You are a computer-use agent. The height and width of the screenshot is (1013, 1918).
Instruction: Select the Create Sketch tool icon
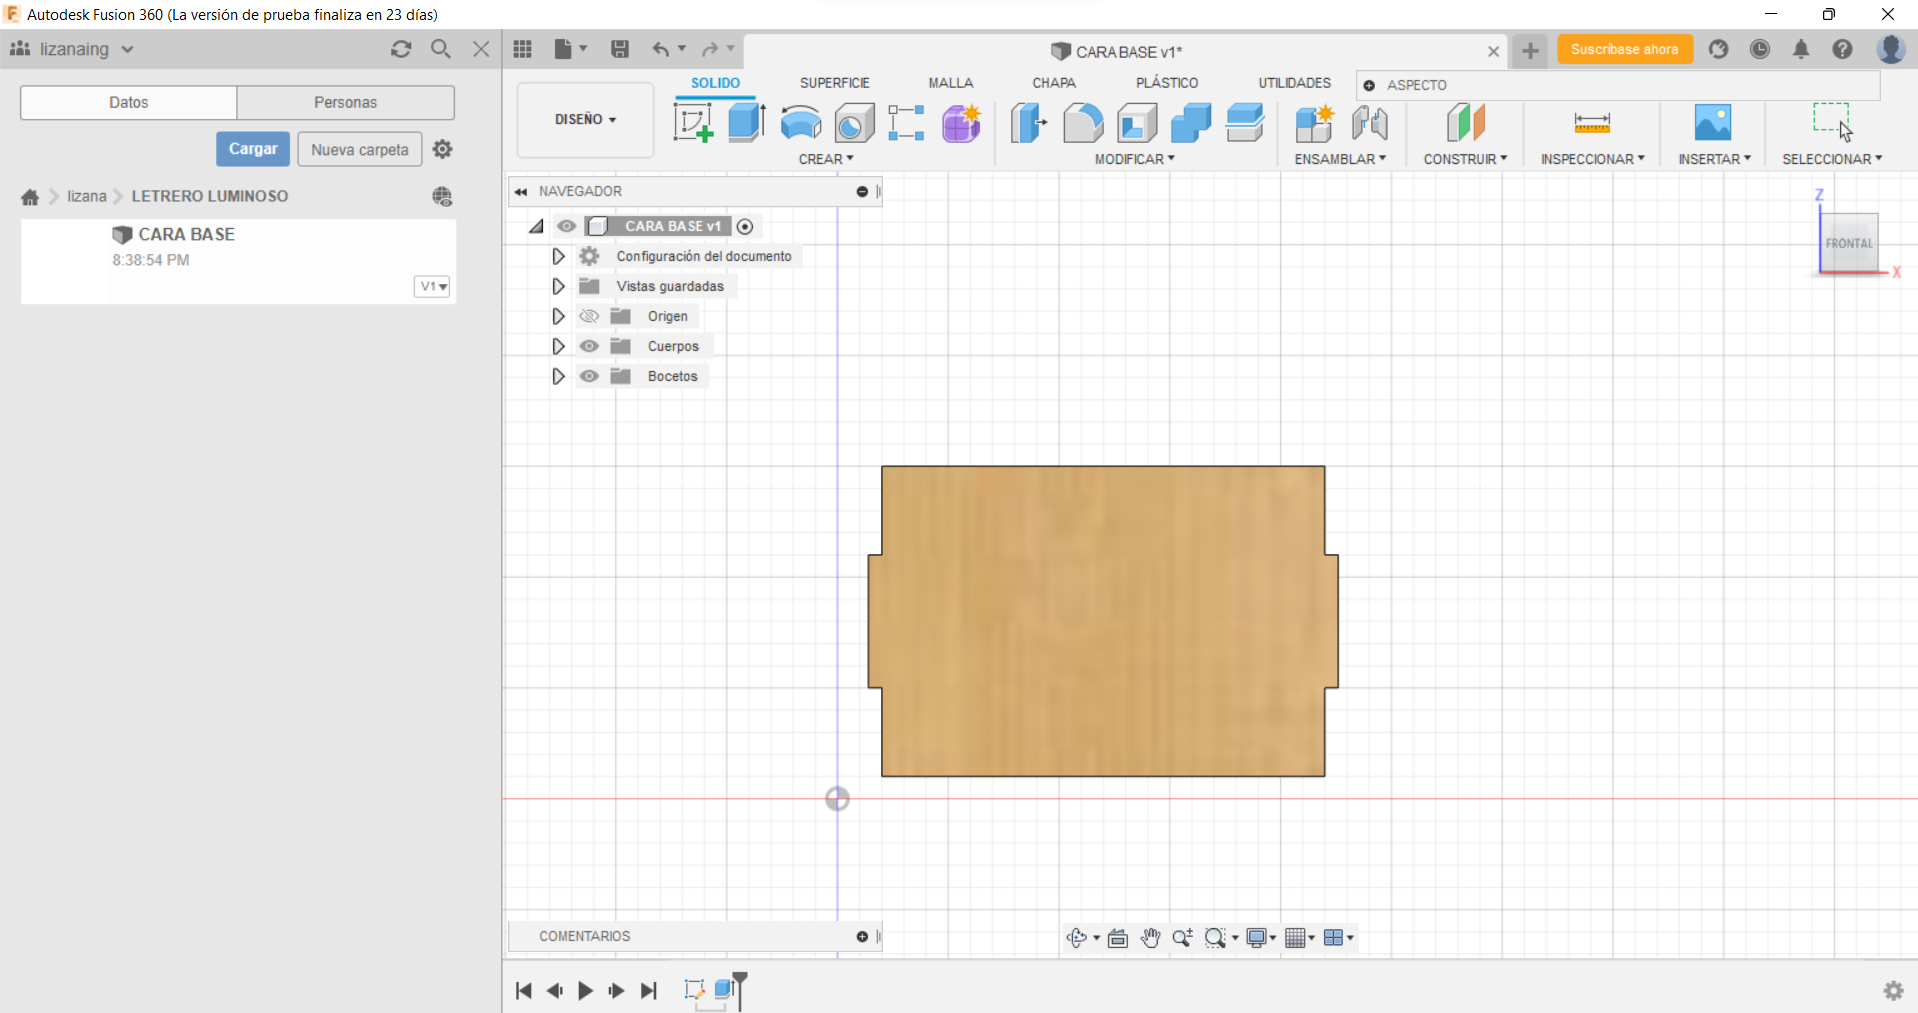[693, 123]
